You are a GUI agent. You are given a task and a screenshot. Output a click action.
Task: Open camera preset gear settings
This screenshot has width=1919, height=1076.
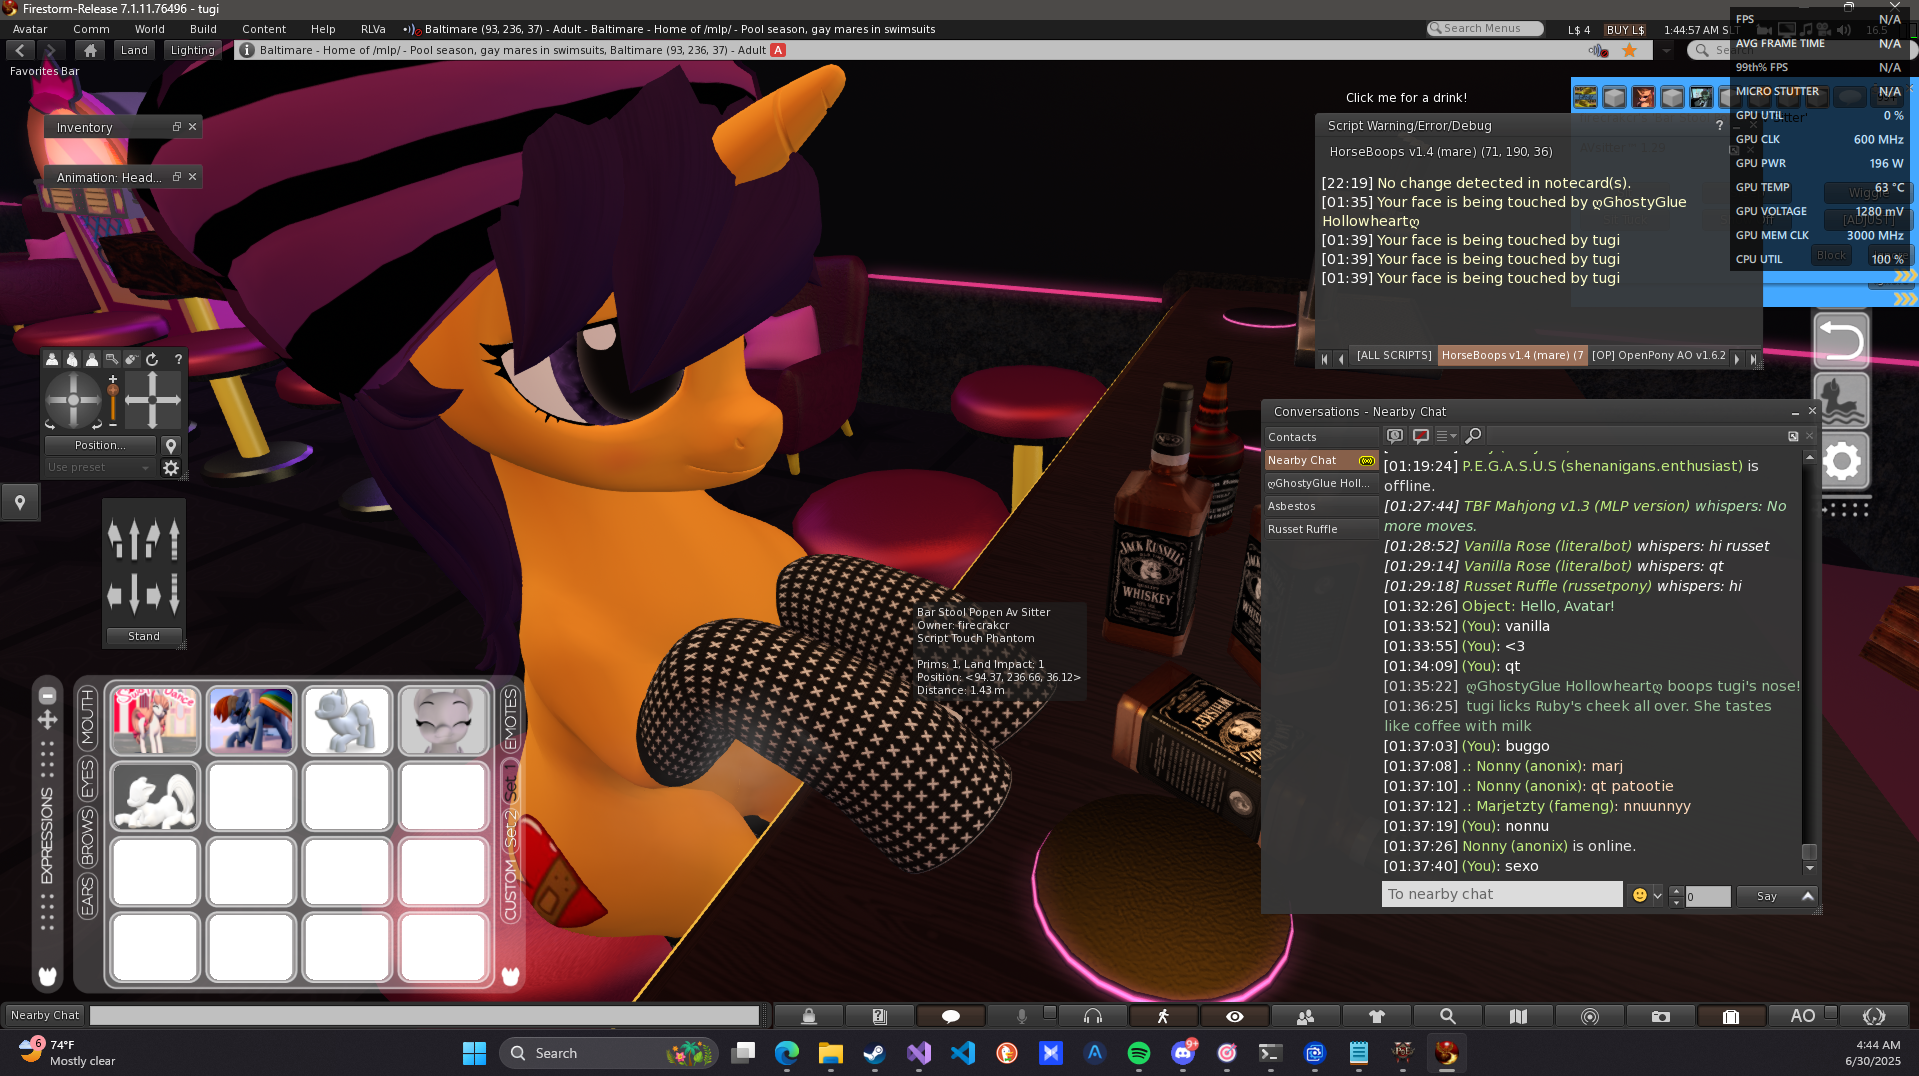coord(171,468)
